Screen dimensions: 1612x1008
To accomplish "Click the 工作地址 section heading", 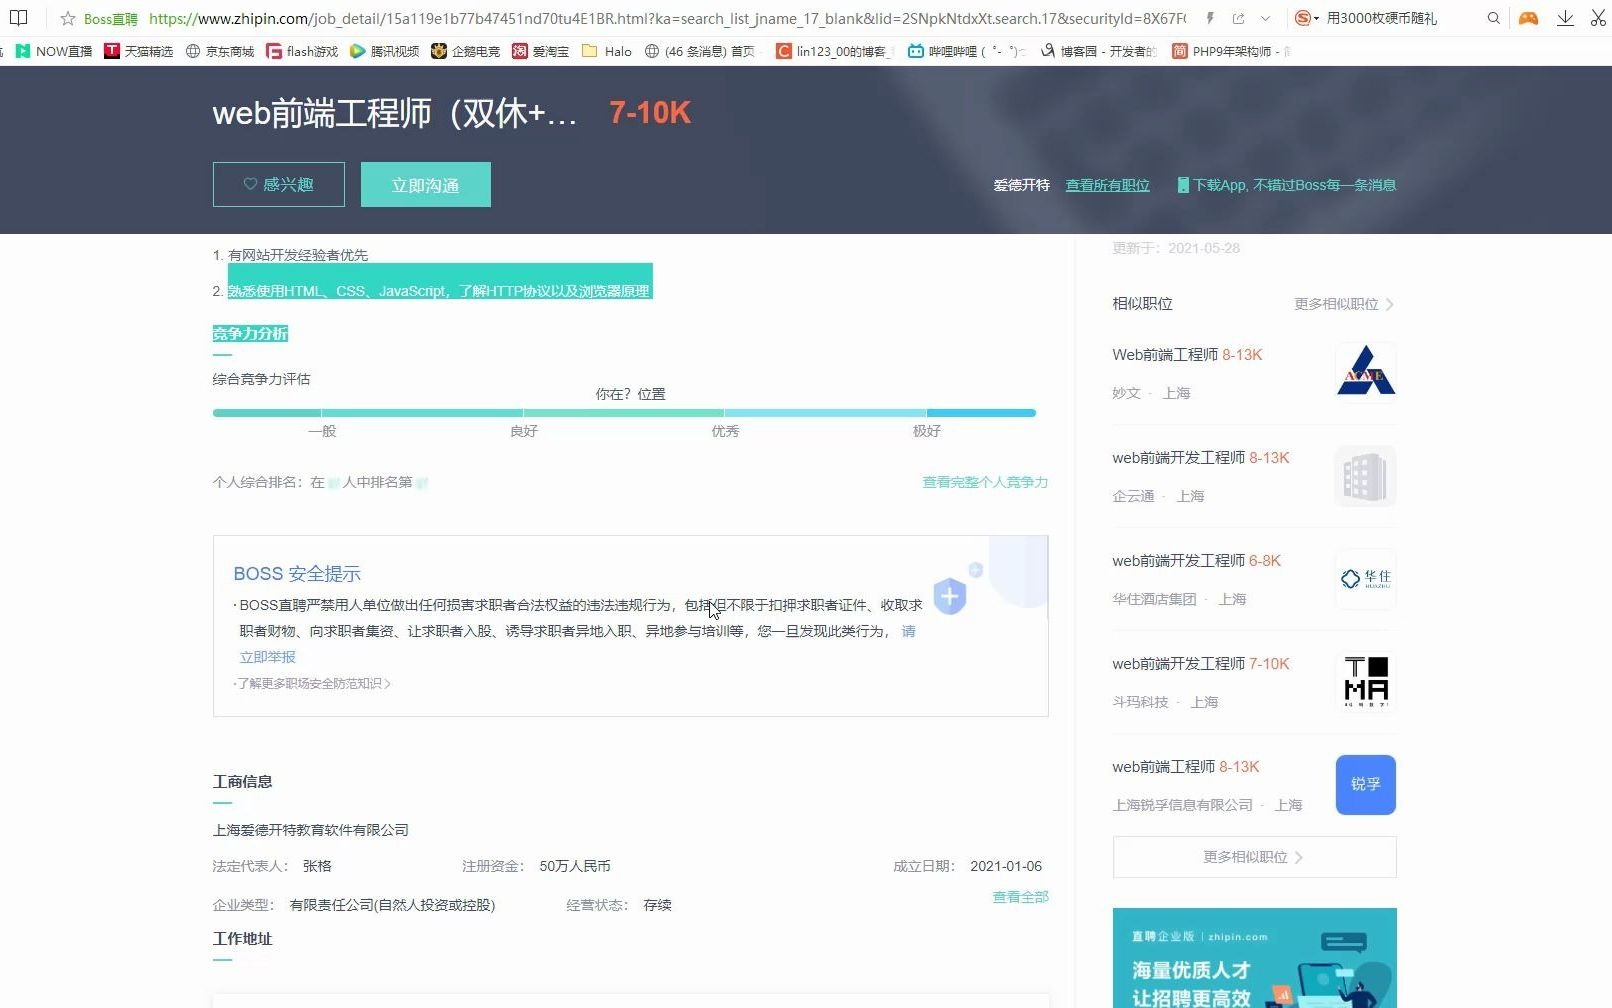I will (242, 939).
